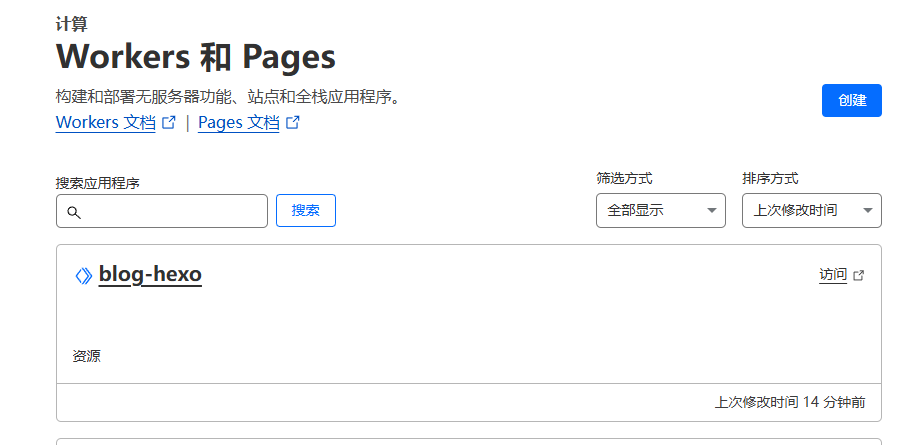Click external-link icon beside Pages 文档
This screenshot has width=909, height=445.
tap(293, 123)
